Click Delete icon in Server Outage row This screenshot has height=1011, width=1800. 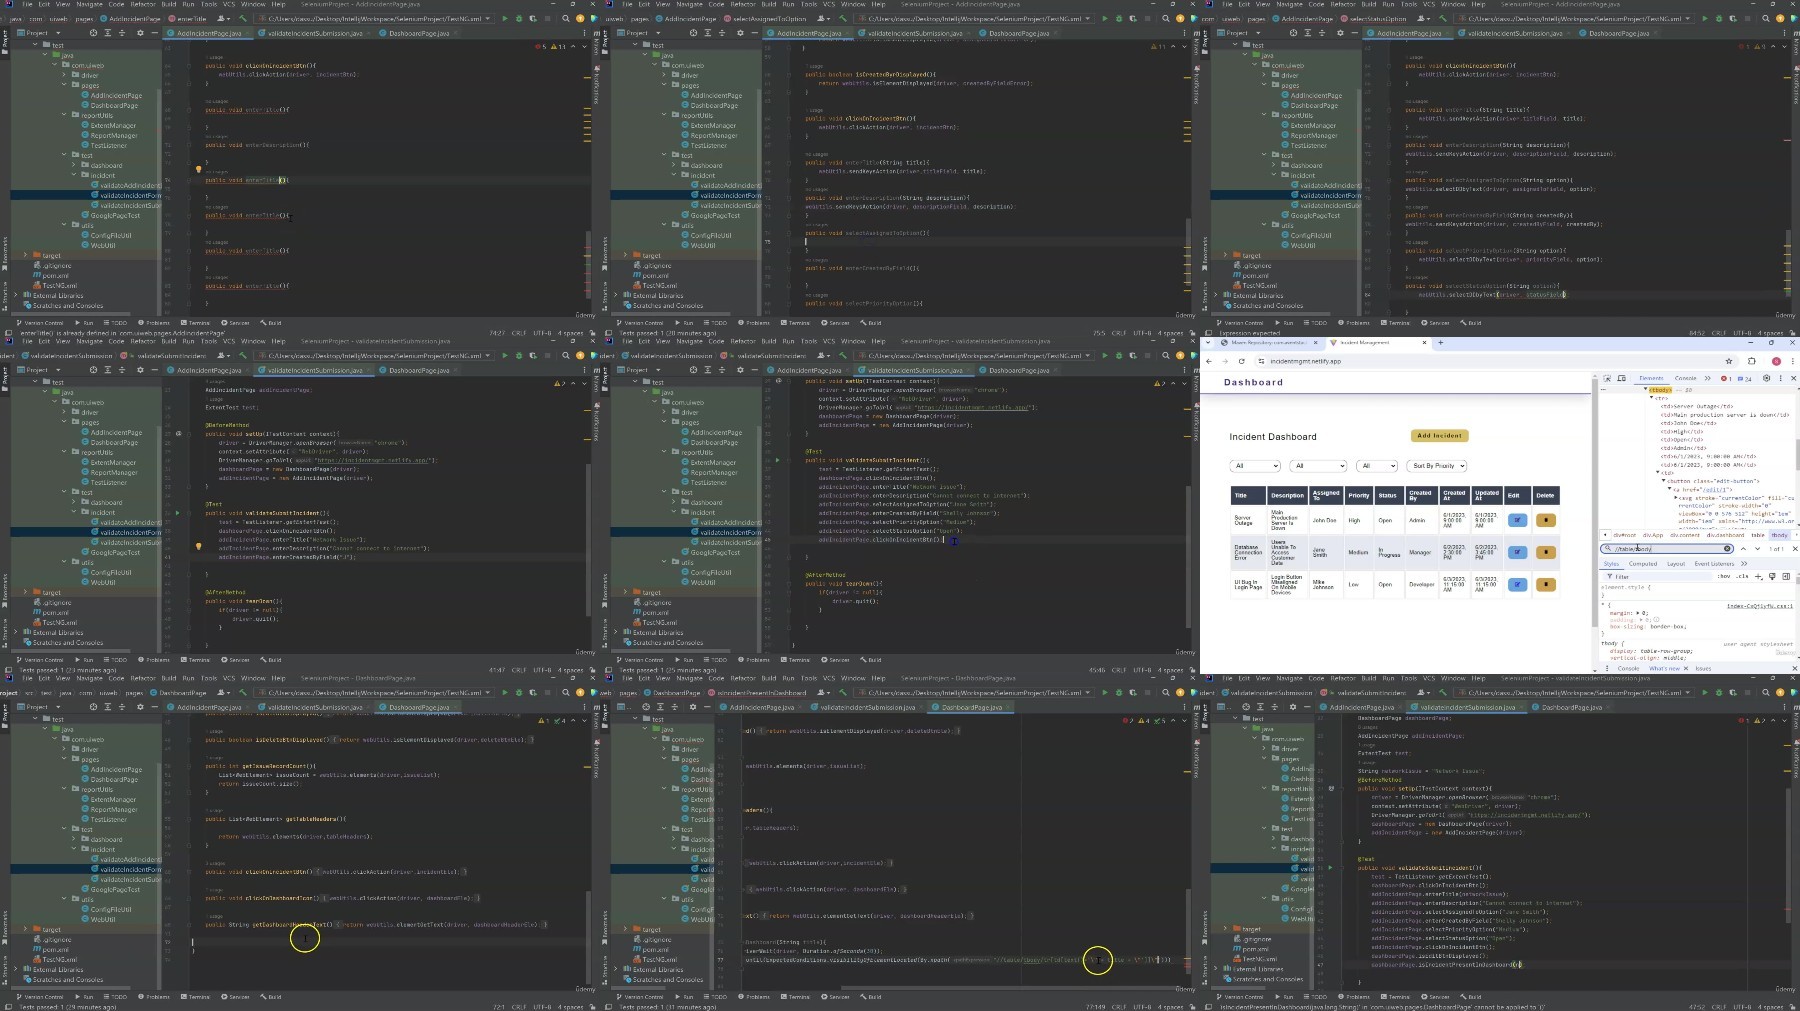tap(1546, 520)
